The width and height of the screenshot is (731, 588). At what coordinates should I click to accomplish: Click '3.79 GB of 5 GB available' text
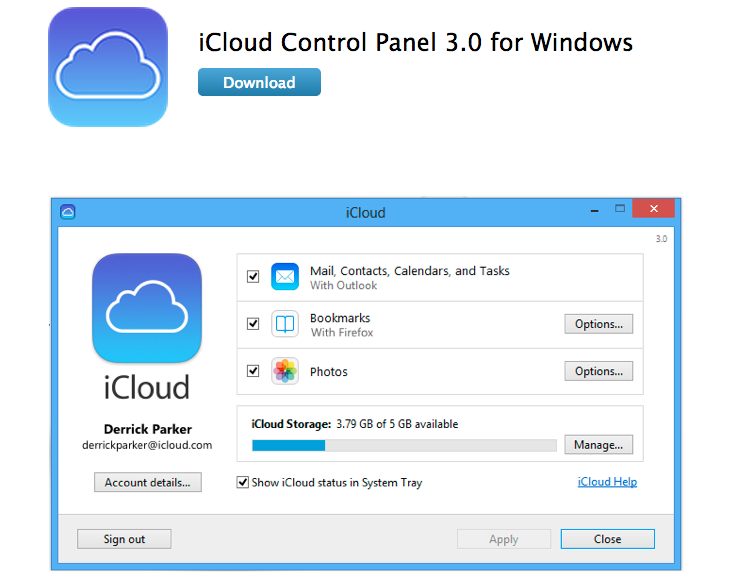tap(397, 424)
